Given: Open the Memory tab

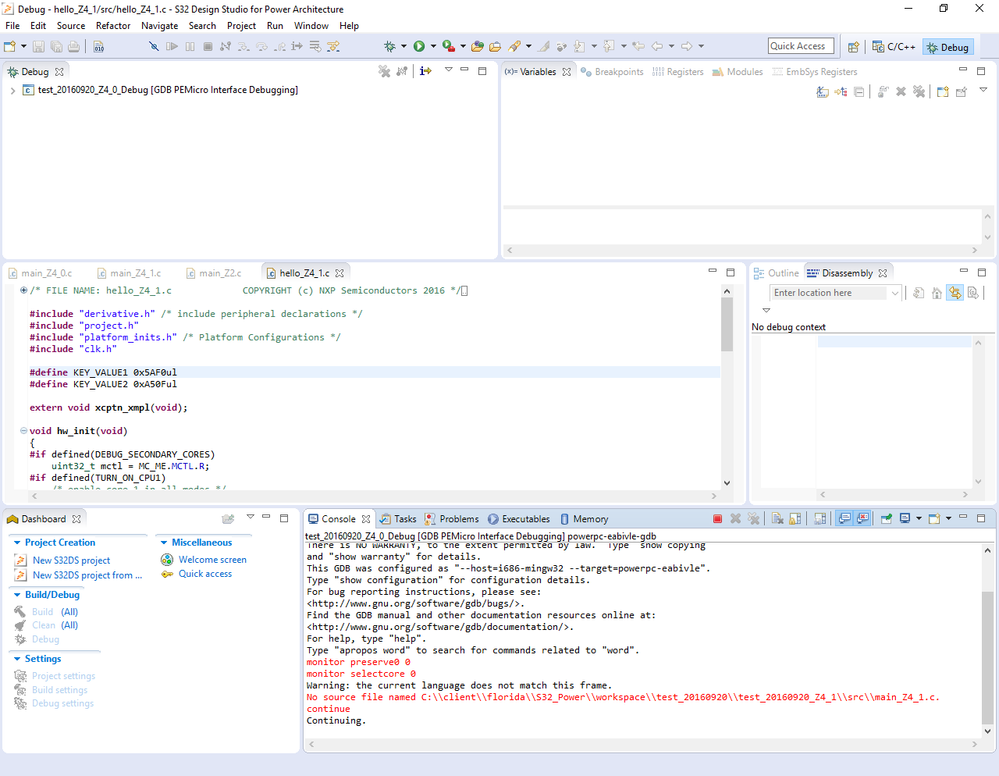Looking at the screenshot, I should tap(584, 519).
